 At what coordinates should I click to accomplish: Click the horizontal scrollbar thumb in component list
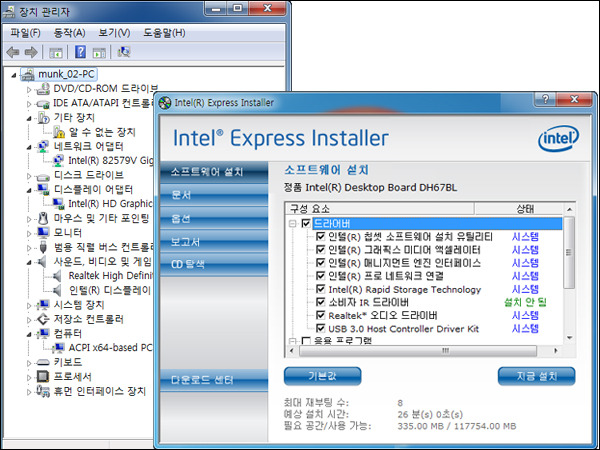418,351
